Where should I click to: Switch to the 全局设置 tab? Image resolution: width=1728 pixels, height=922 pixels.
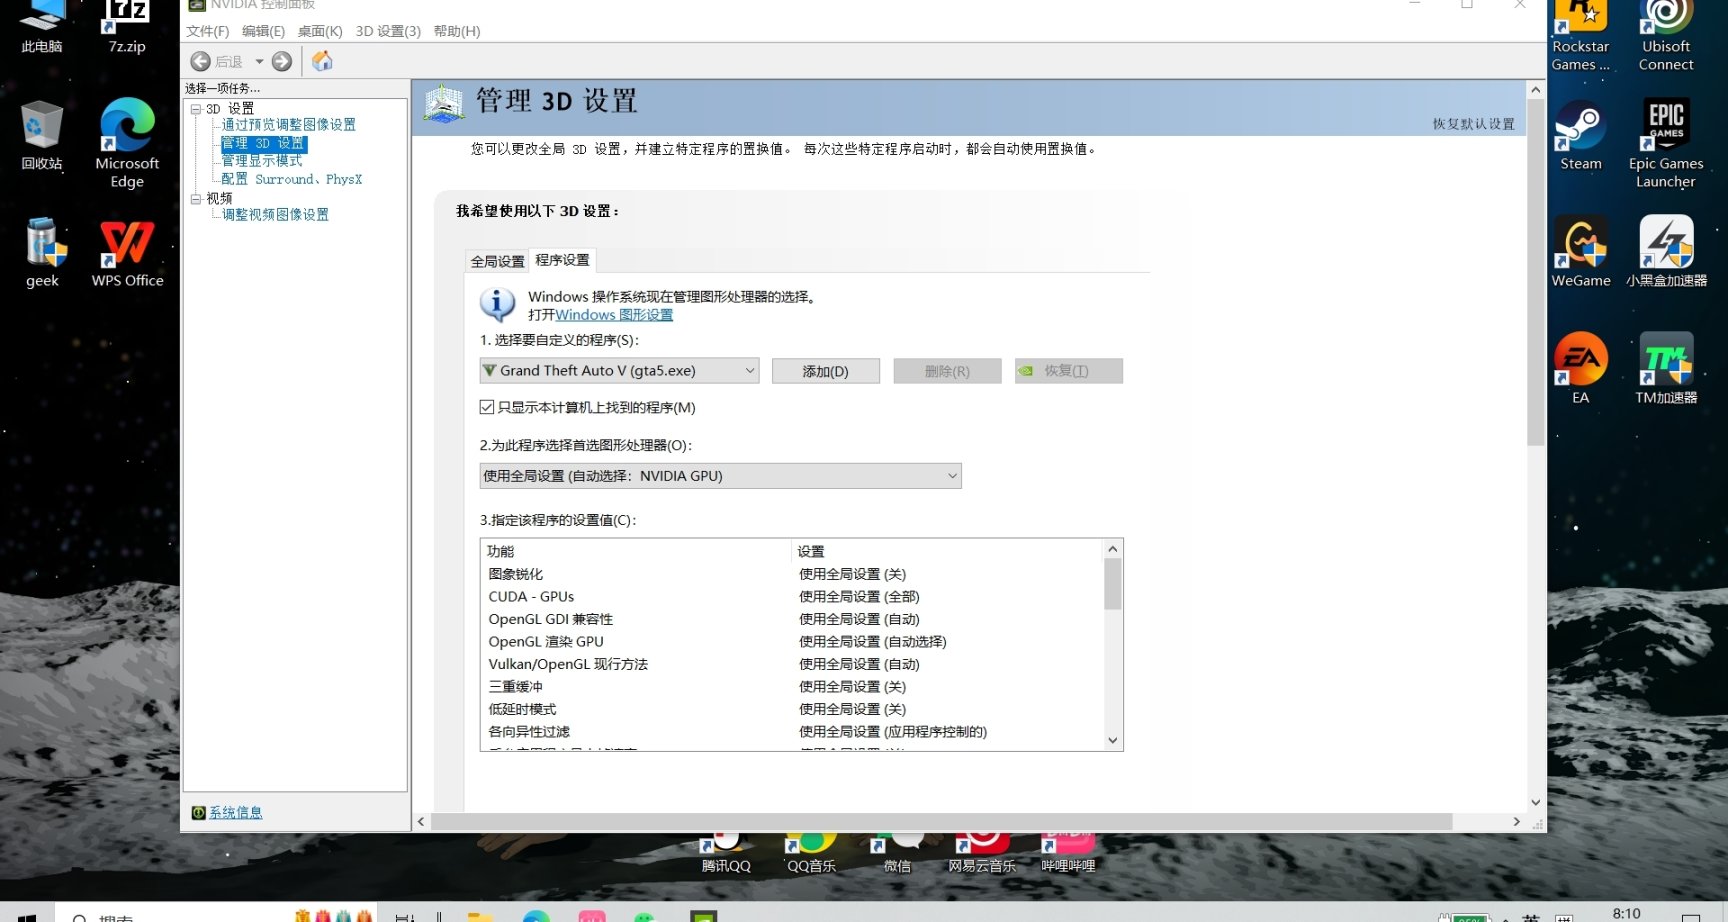tap(498, 262)
